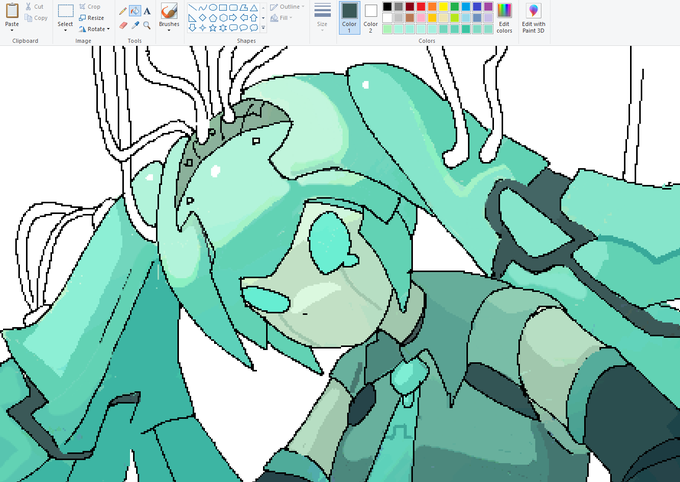Choose the Triangle shape
The image size is (680, 482).
click(x=254, y=8)
